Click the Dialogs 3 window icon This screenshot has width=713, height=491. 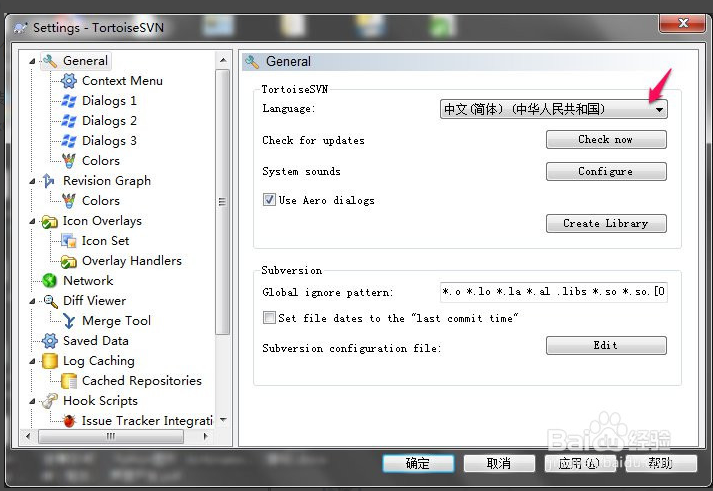tap(69, 141)
